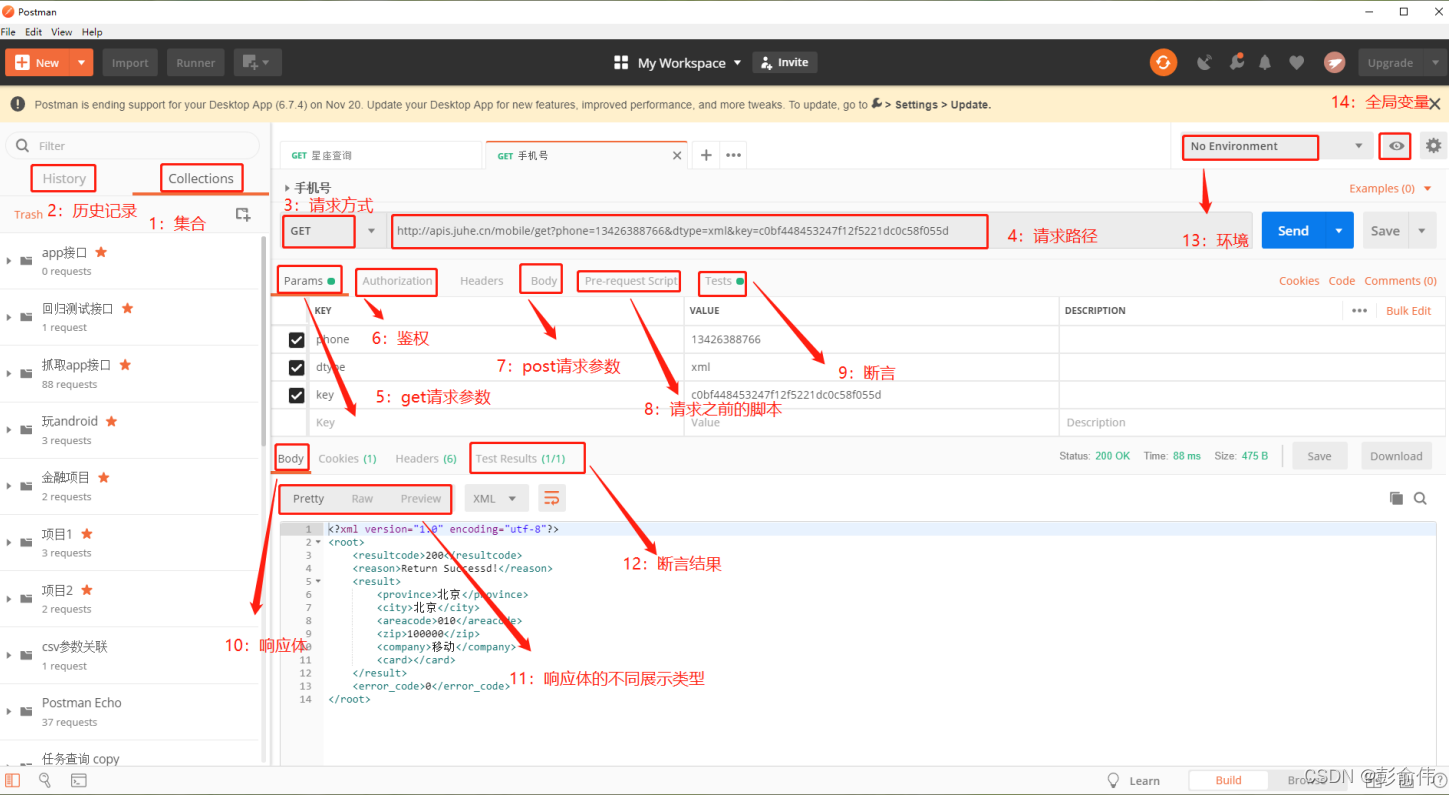Click the Invite button
The height and width of the screenshot is (796, 1450).
(785, 62)
